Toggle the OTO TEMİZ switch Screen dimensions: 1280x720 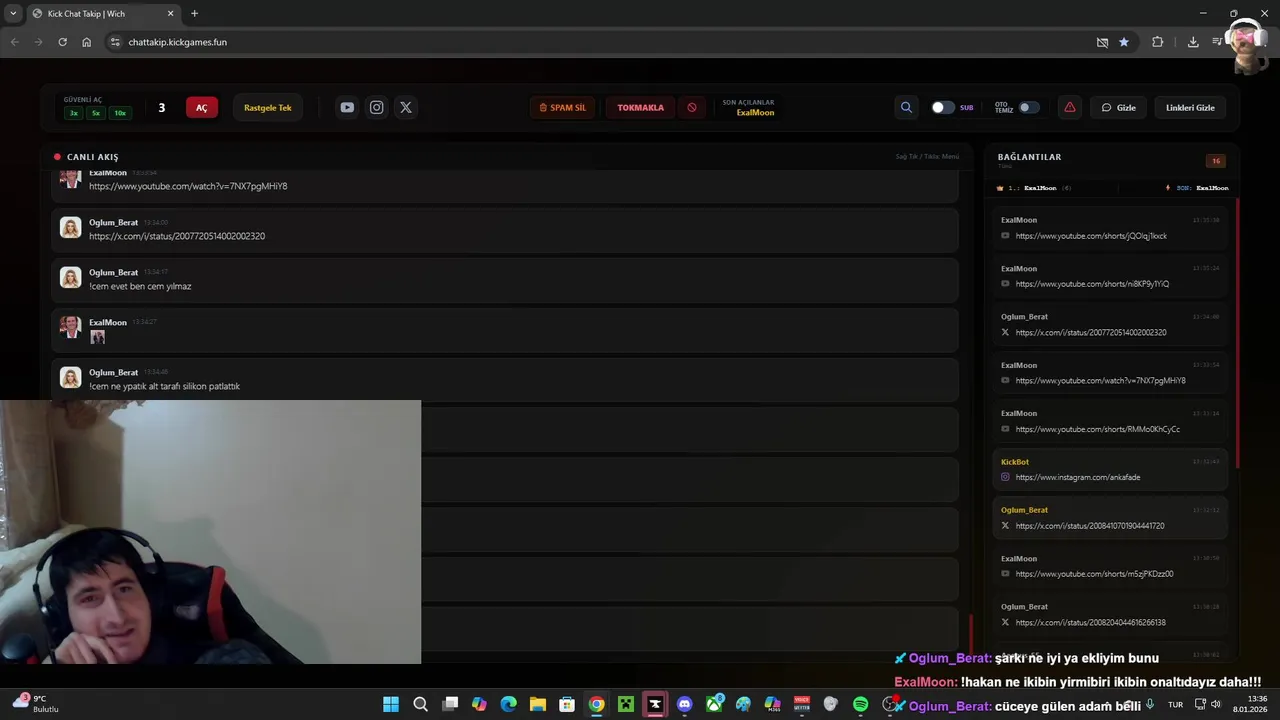(1029, 107)
